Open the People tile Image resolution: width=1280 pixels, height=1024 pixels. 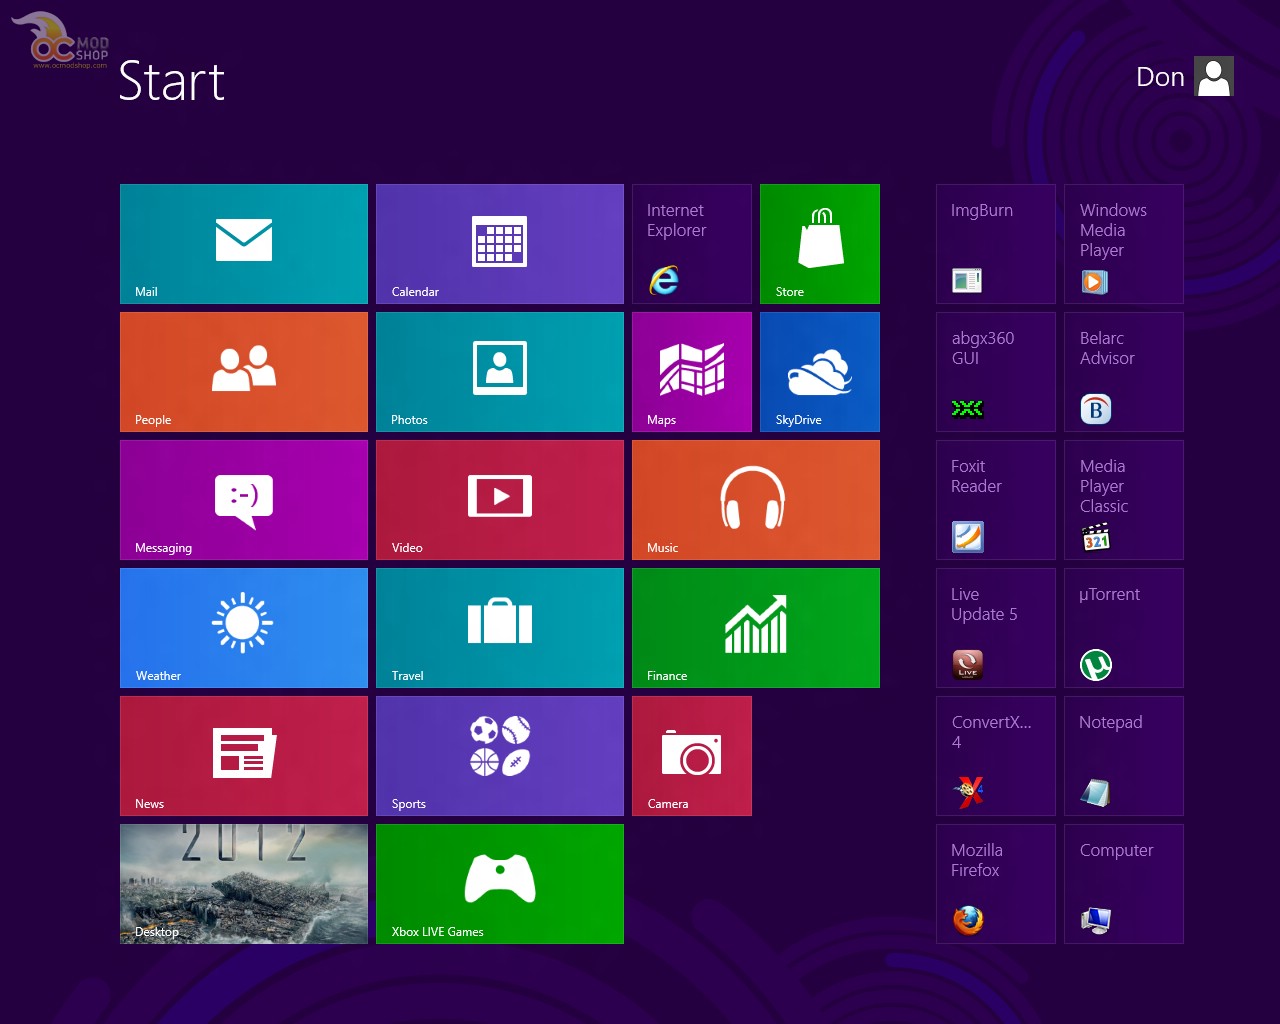coord(244,372)
